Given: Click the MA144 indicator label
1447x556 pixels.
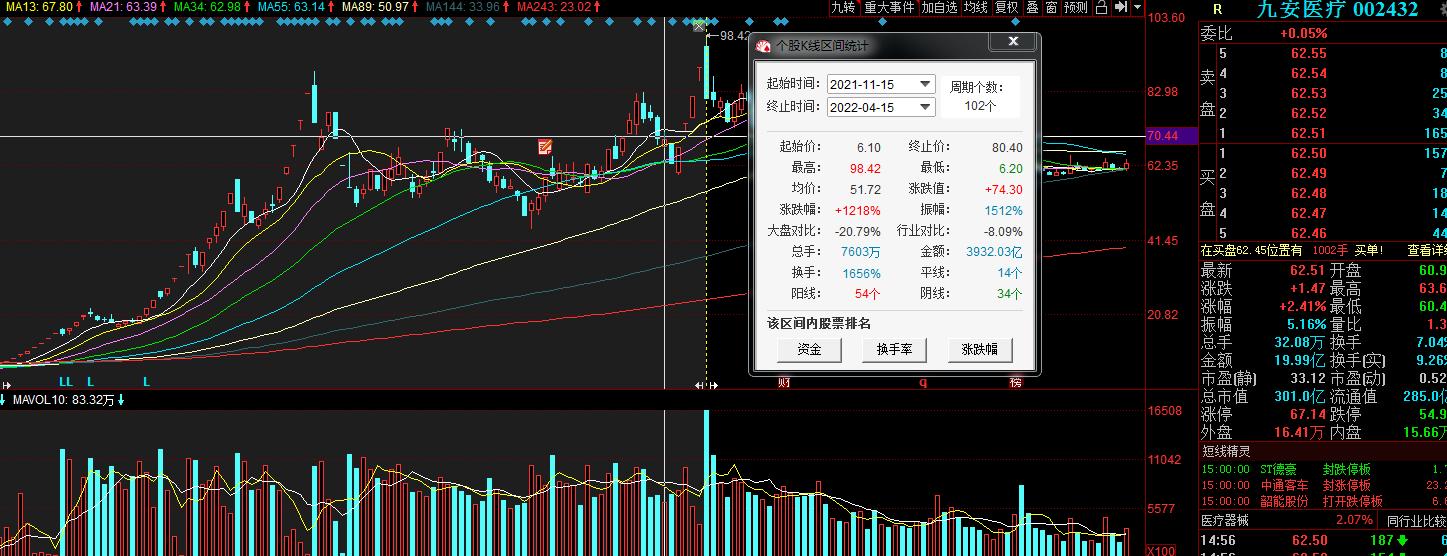Looking at the screenshot, I should click(x=463, y=7).
